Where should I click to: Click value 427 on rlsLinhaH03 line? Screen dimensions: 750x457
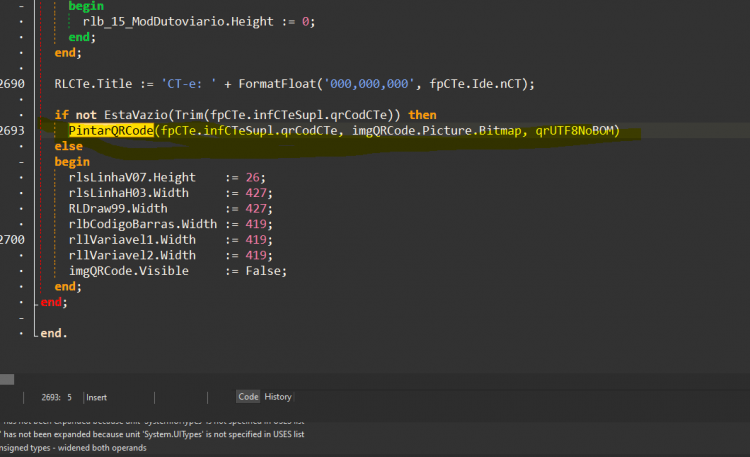point(256,193)
